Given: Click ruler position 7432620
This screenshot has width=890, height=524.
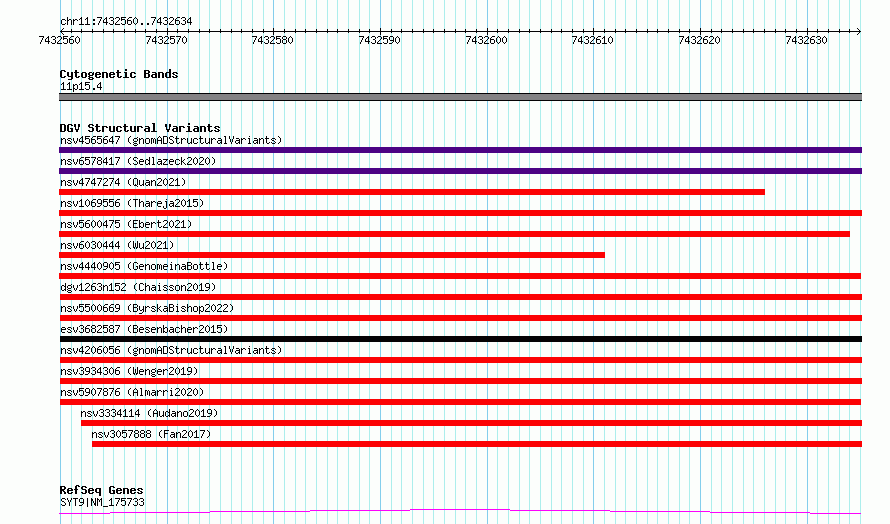Looking at the screenshot, I should (x=699, y=40).
